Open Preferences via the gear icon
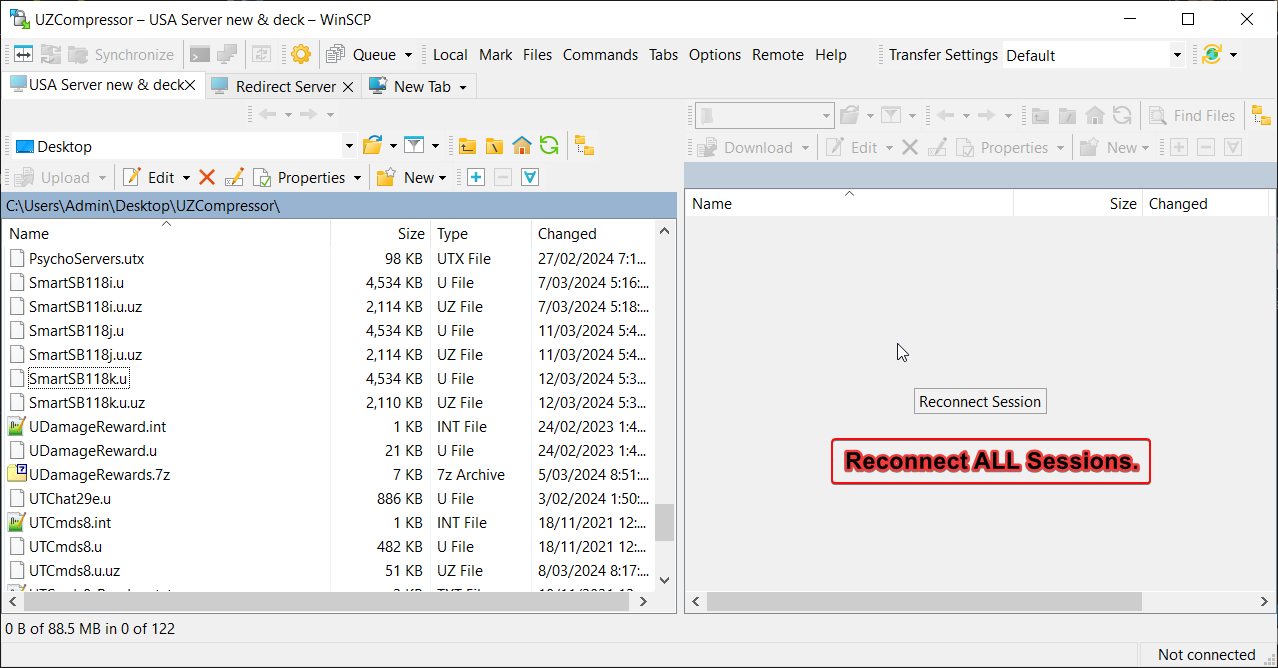 [301, 55]
